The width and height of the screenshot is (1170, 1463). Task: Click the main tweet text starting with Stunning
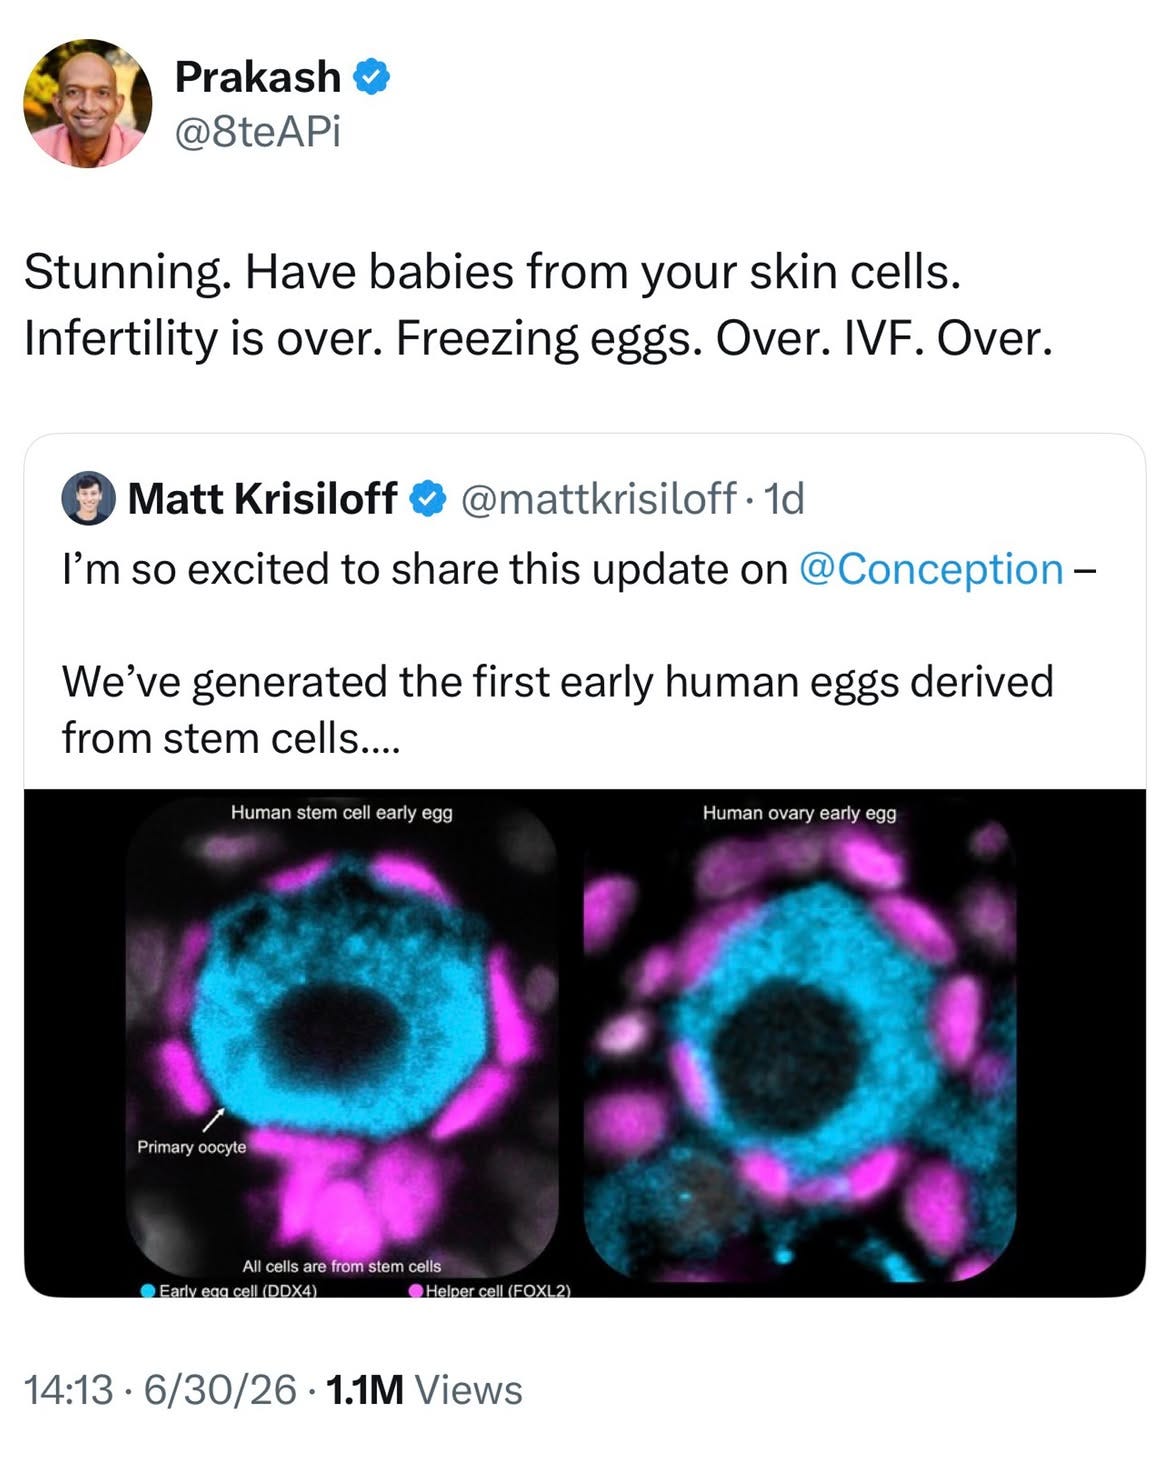pyautogui.click(x=538, y=305)
